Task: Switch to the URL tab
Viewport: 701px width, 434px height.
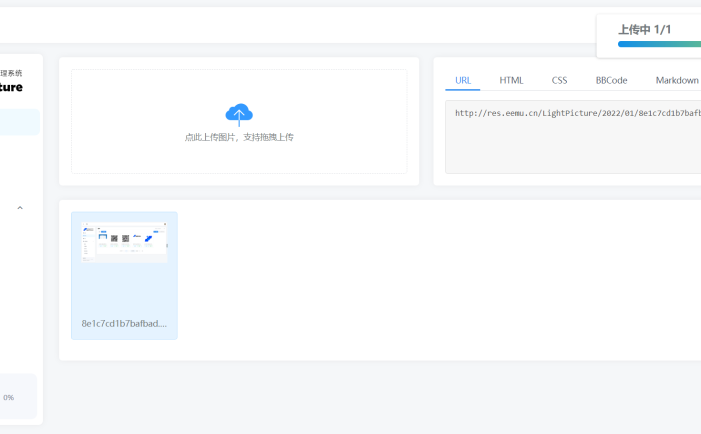Action: (x=463, y=80)
